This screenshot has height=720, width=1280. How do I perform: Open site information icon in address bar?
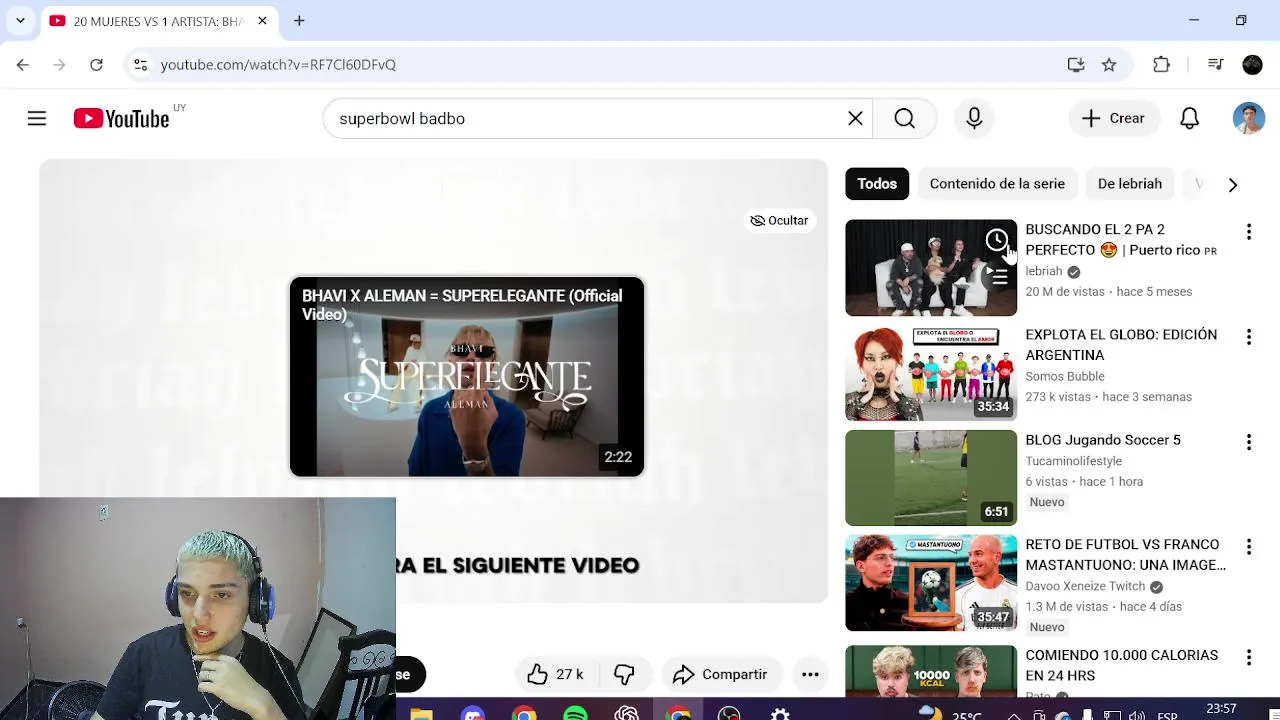point(140,65)
